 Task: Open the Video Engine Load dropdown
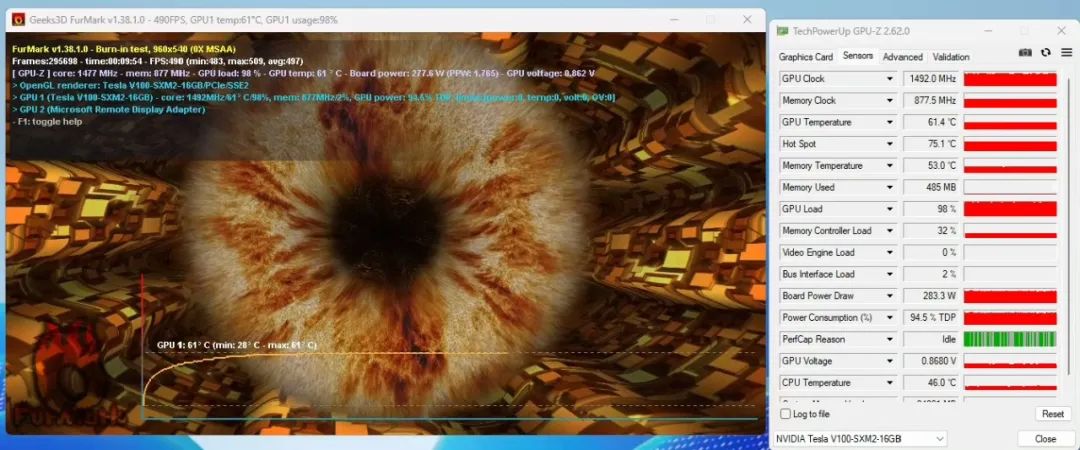[890, 252]
